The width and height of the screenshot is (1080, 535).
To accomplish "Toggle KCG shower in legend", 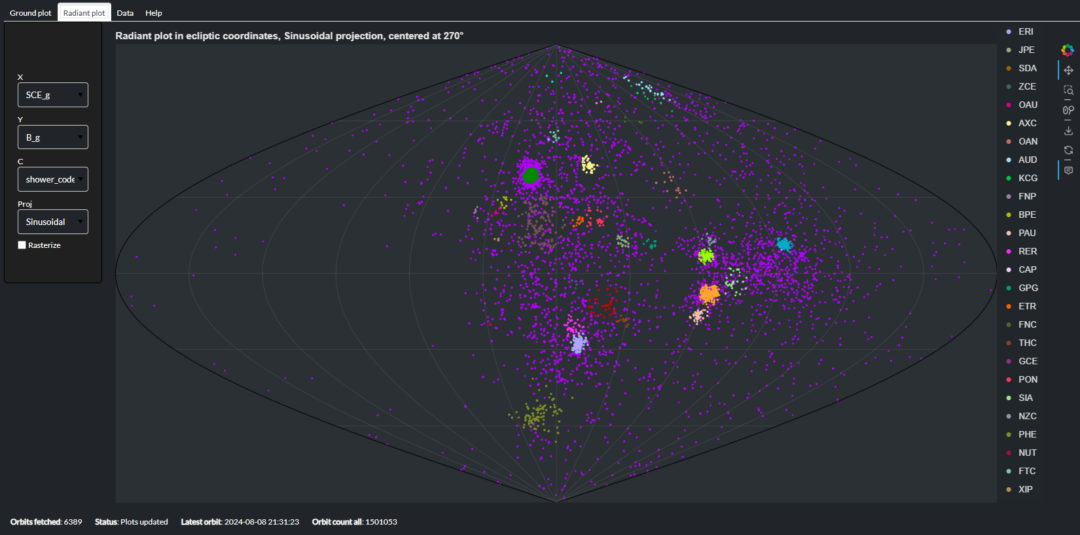I will click(x=1027, y=178).
